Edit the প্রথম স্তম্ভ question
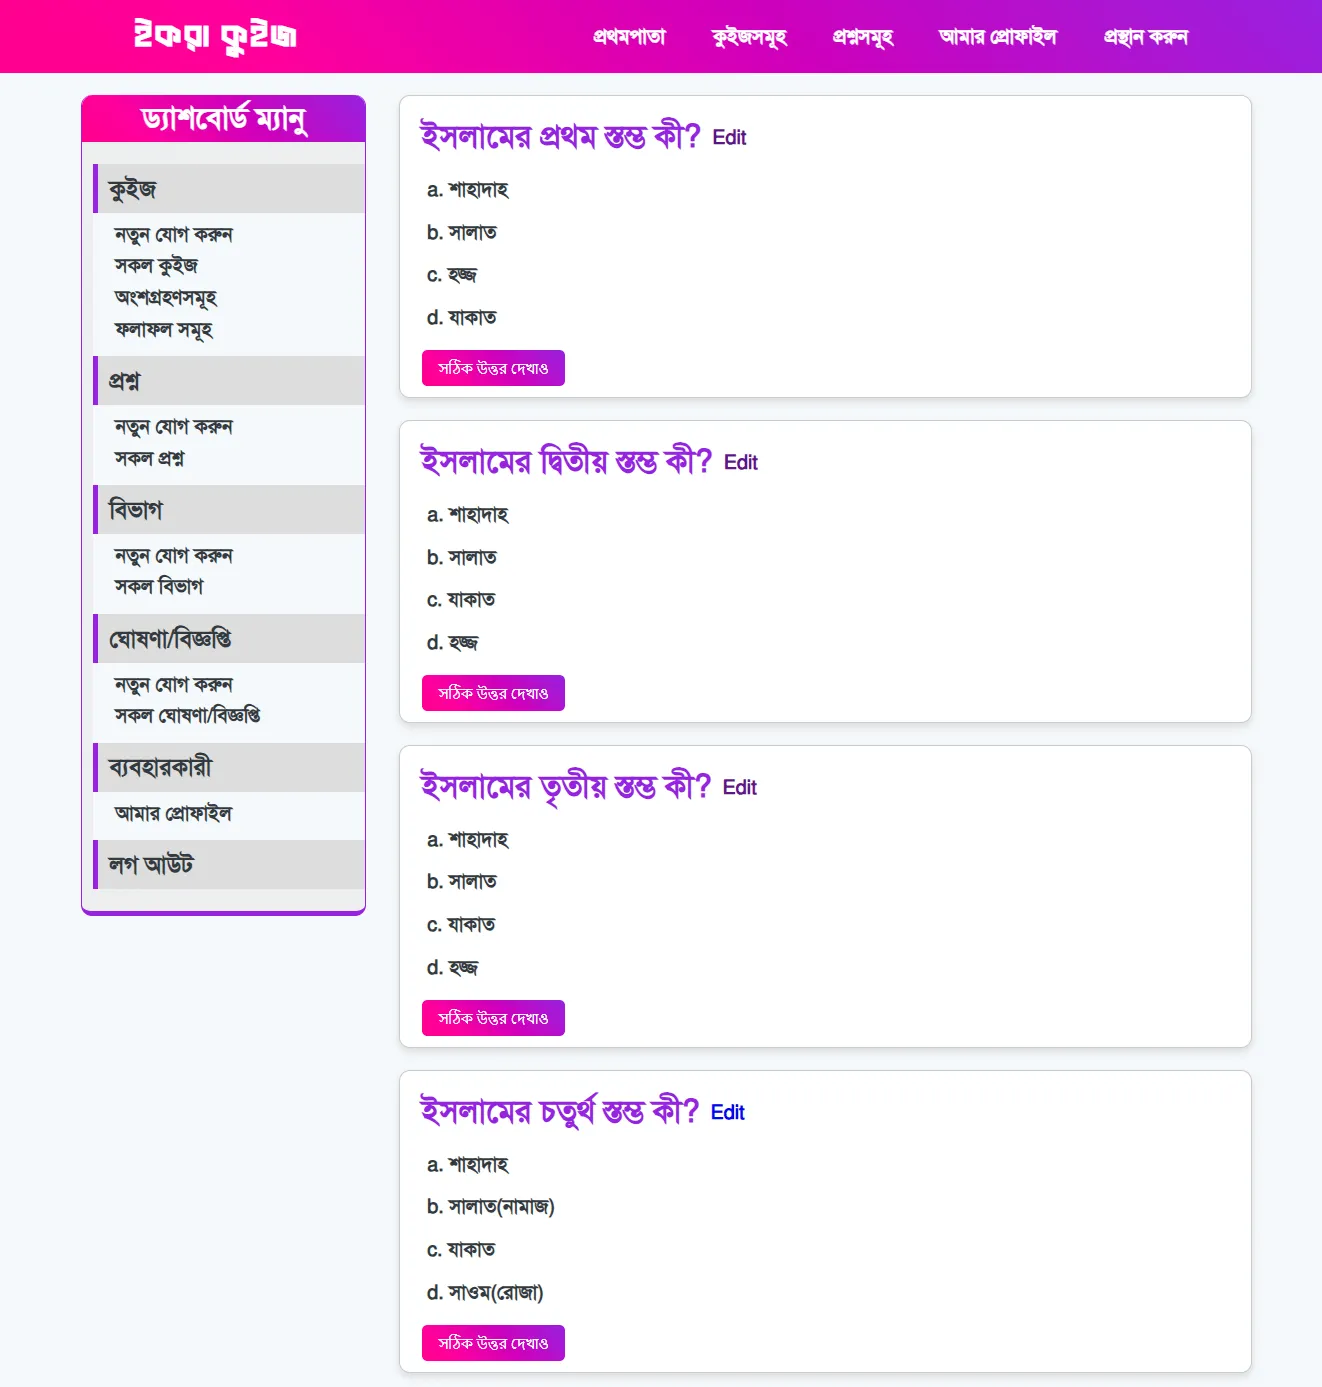Screen dimensions: 1322x1387 point(729,138)
